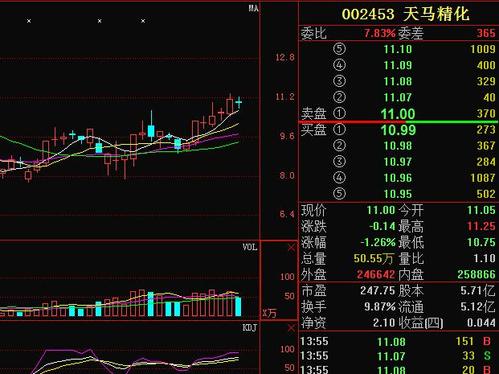Click the X万 volume unit label
Screen dimensions: 499x374
269,313
